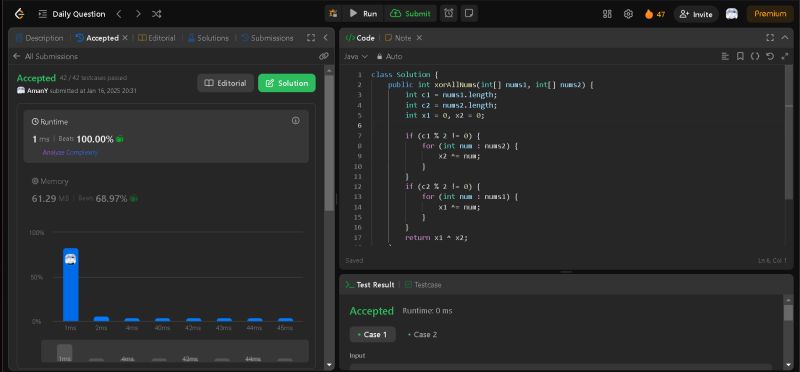Select the Testcase tab
Screen dimensions: 800x372
[x=423, y=285]
